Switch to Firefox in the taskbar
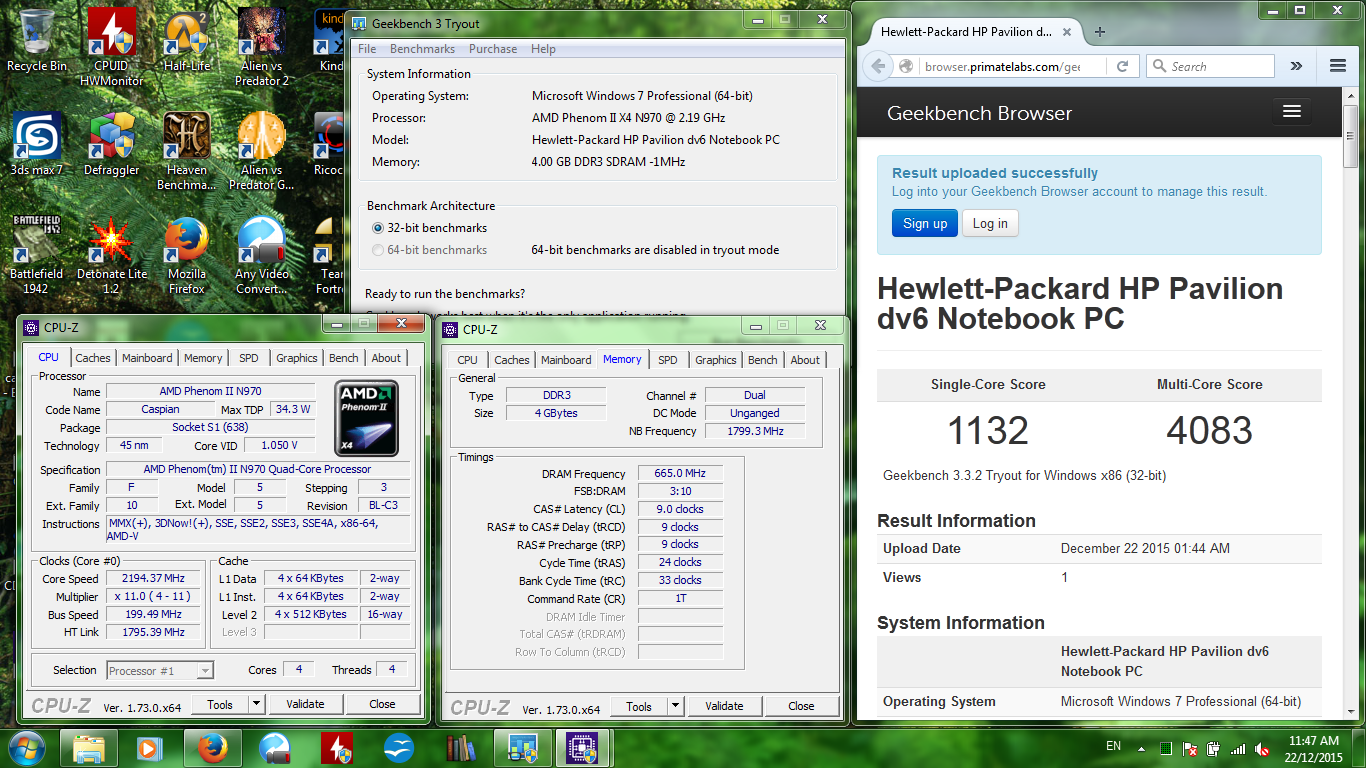 pos(212,748)
